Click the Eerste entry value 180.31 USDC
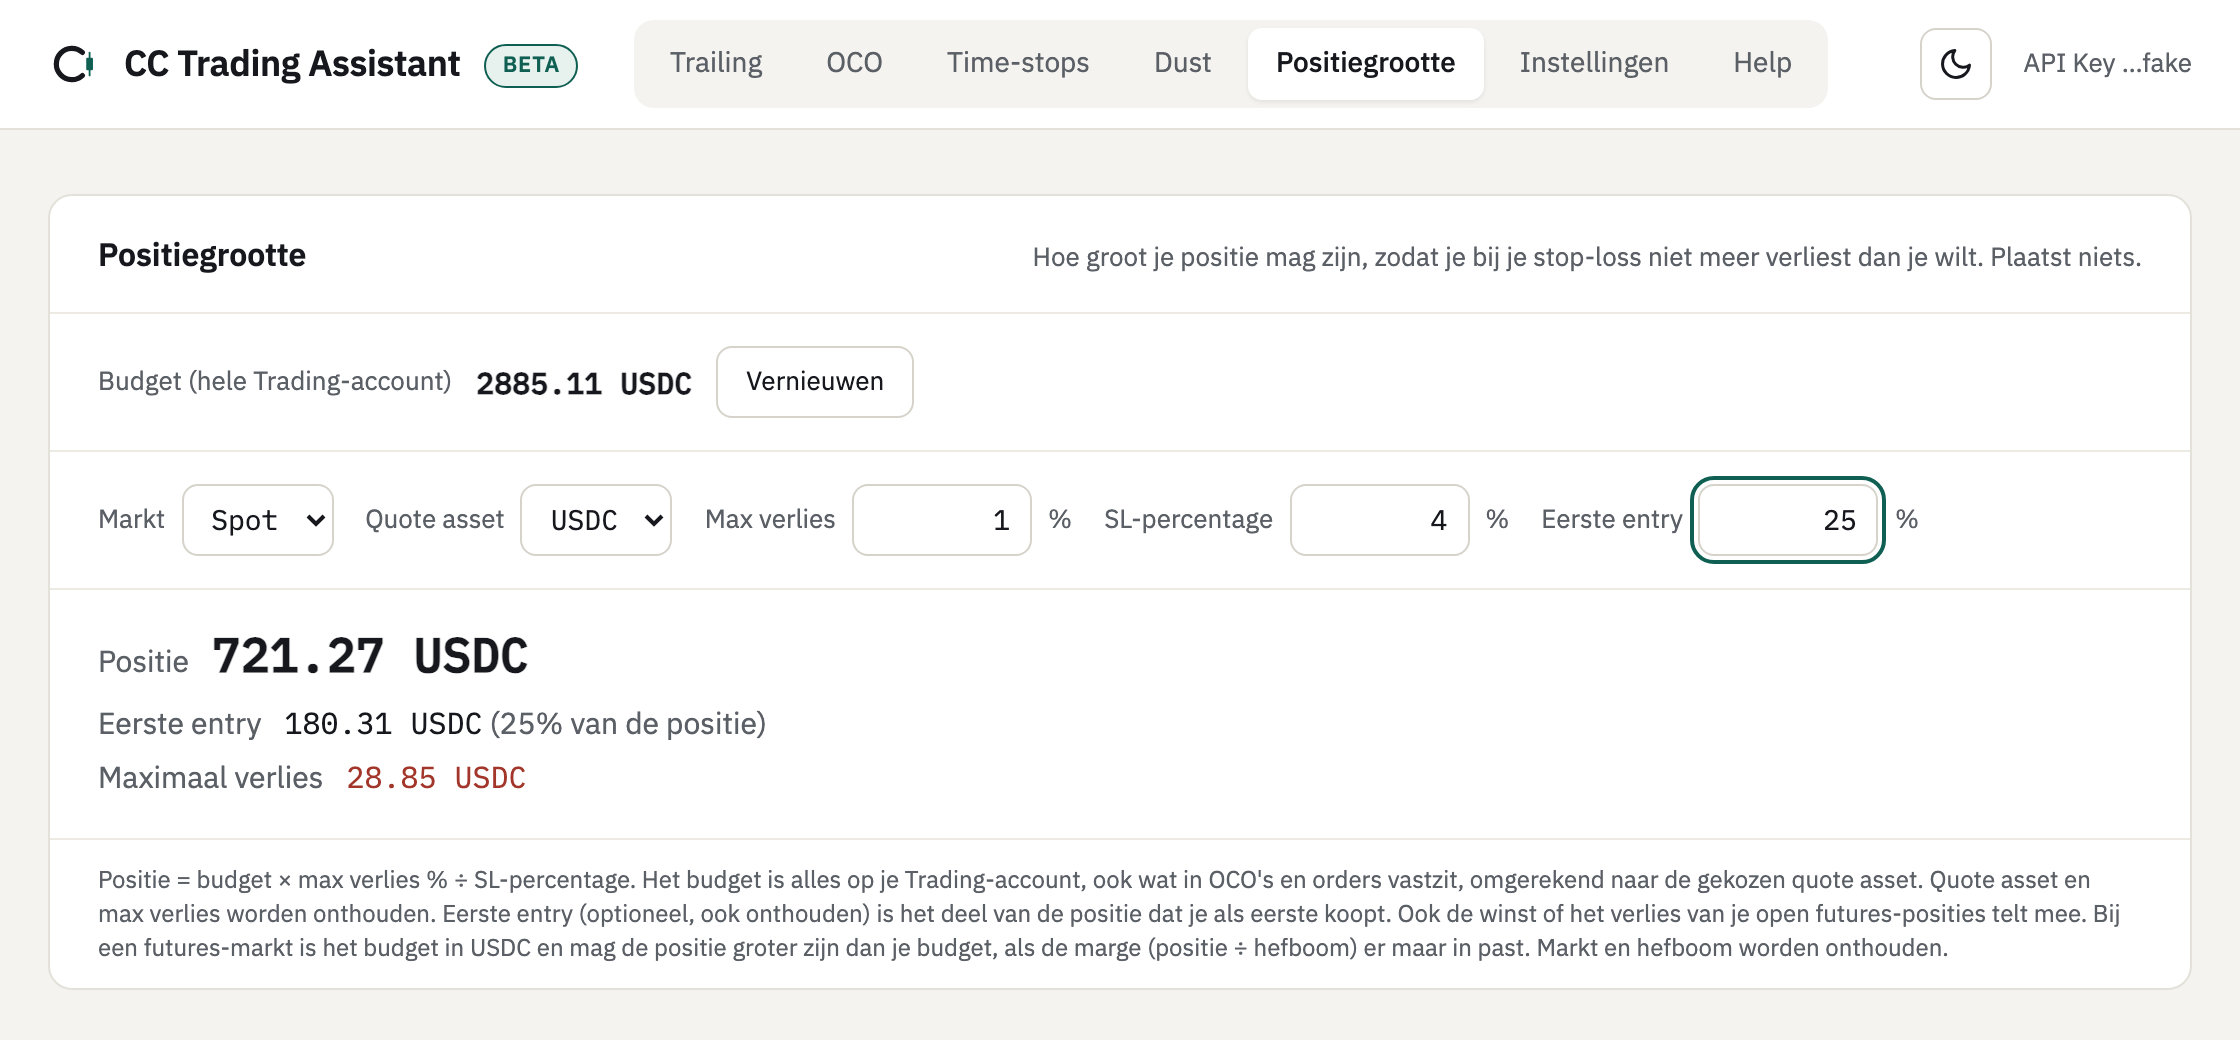 point(383,724)
